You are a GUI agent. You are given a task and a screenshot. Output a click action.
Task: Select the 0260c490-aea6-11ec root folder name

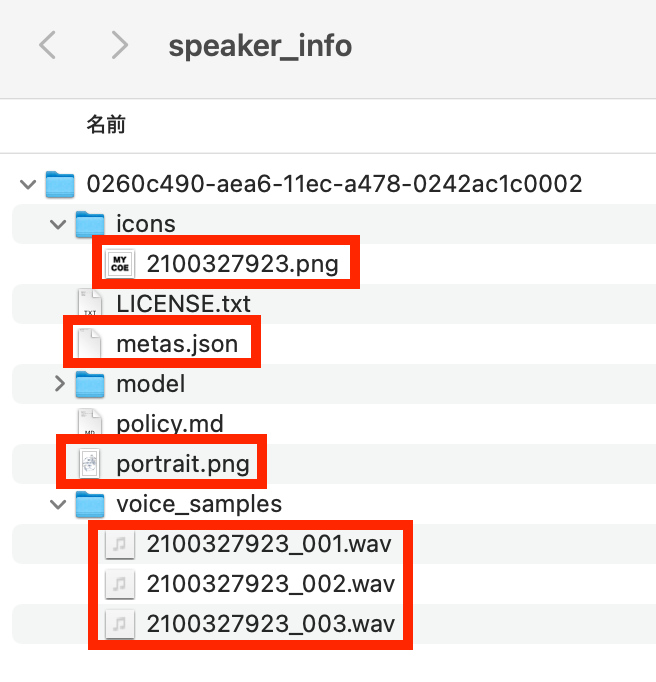click(334, 184)
